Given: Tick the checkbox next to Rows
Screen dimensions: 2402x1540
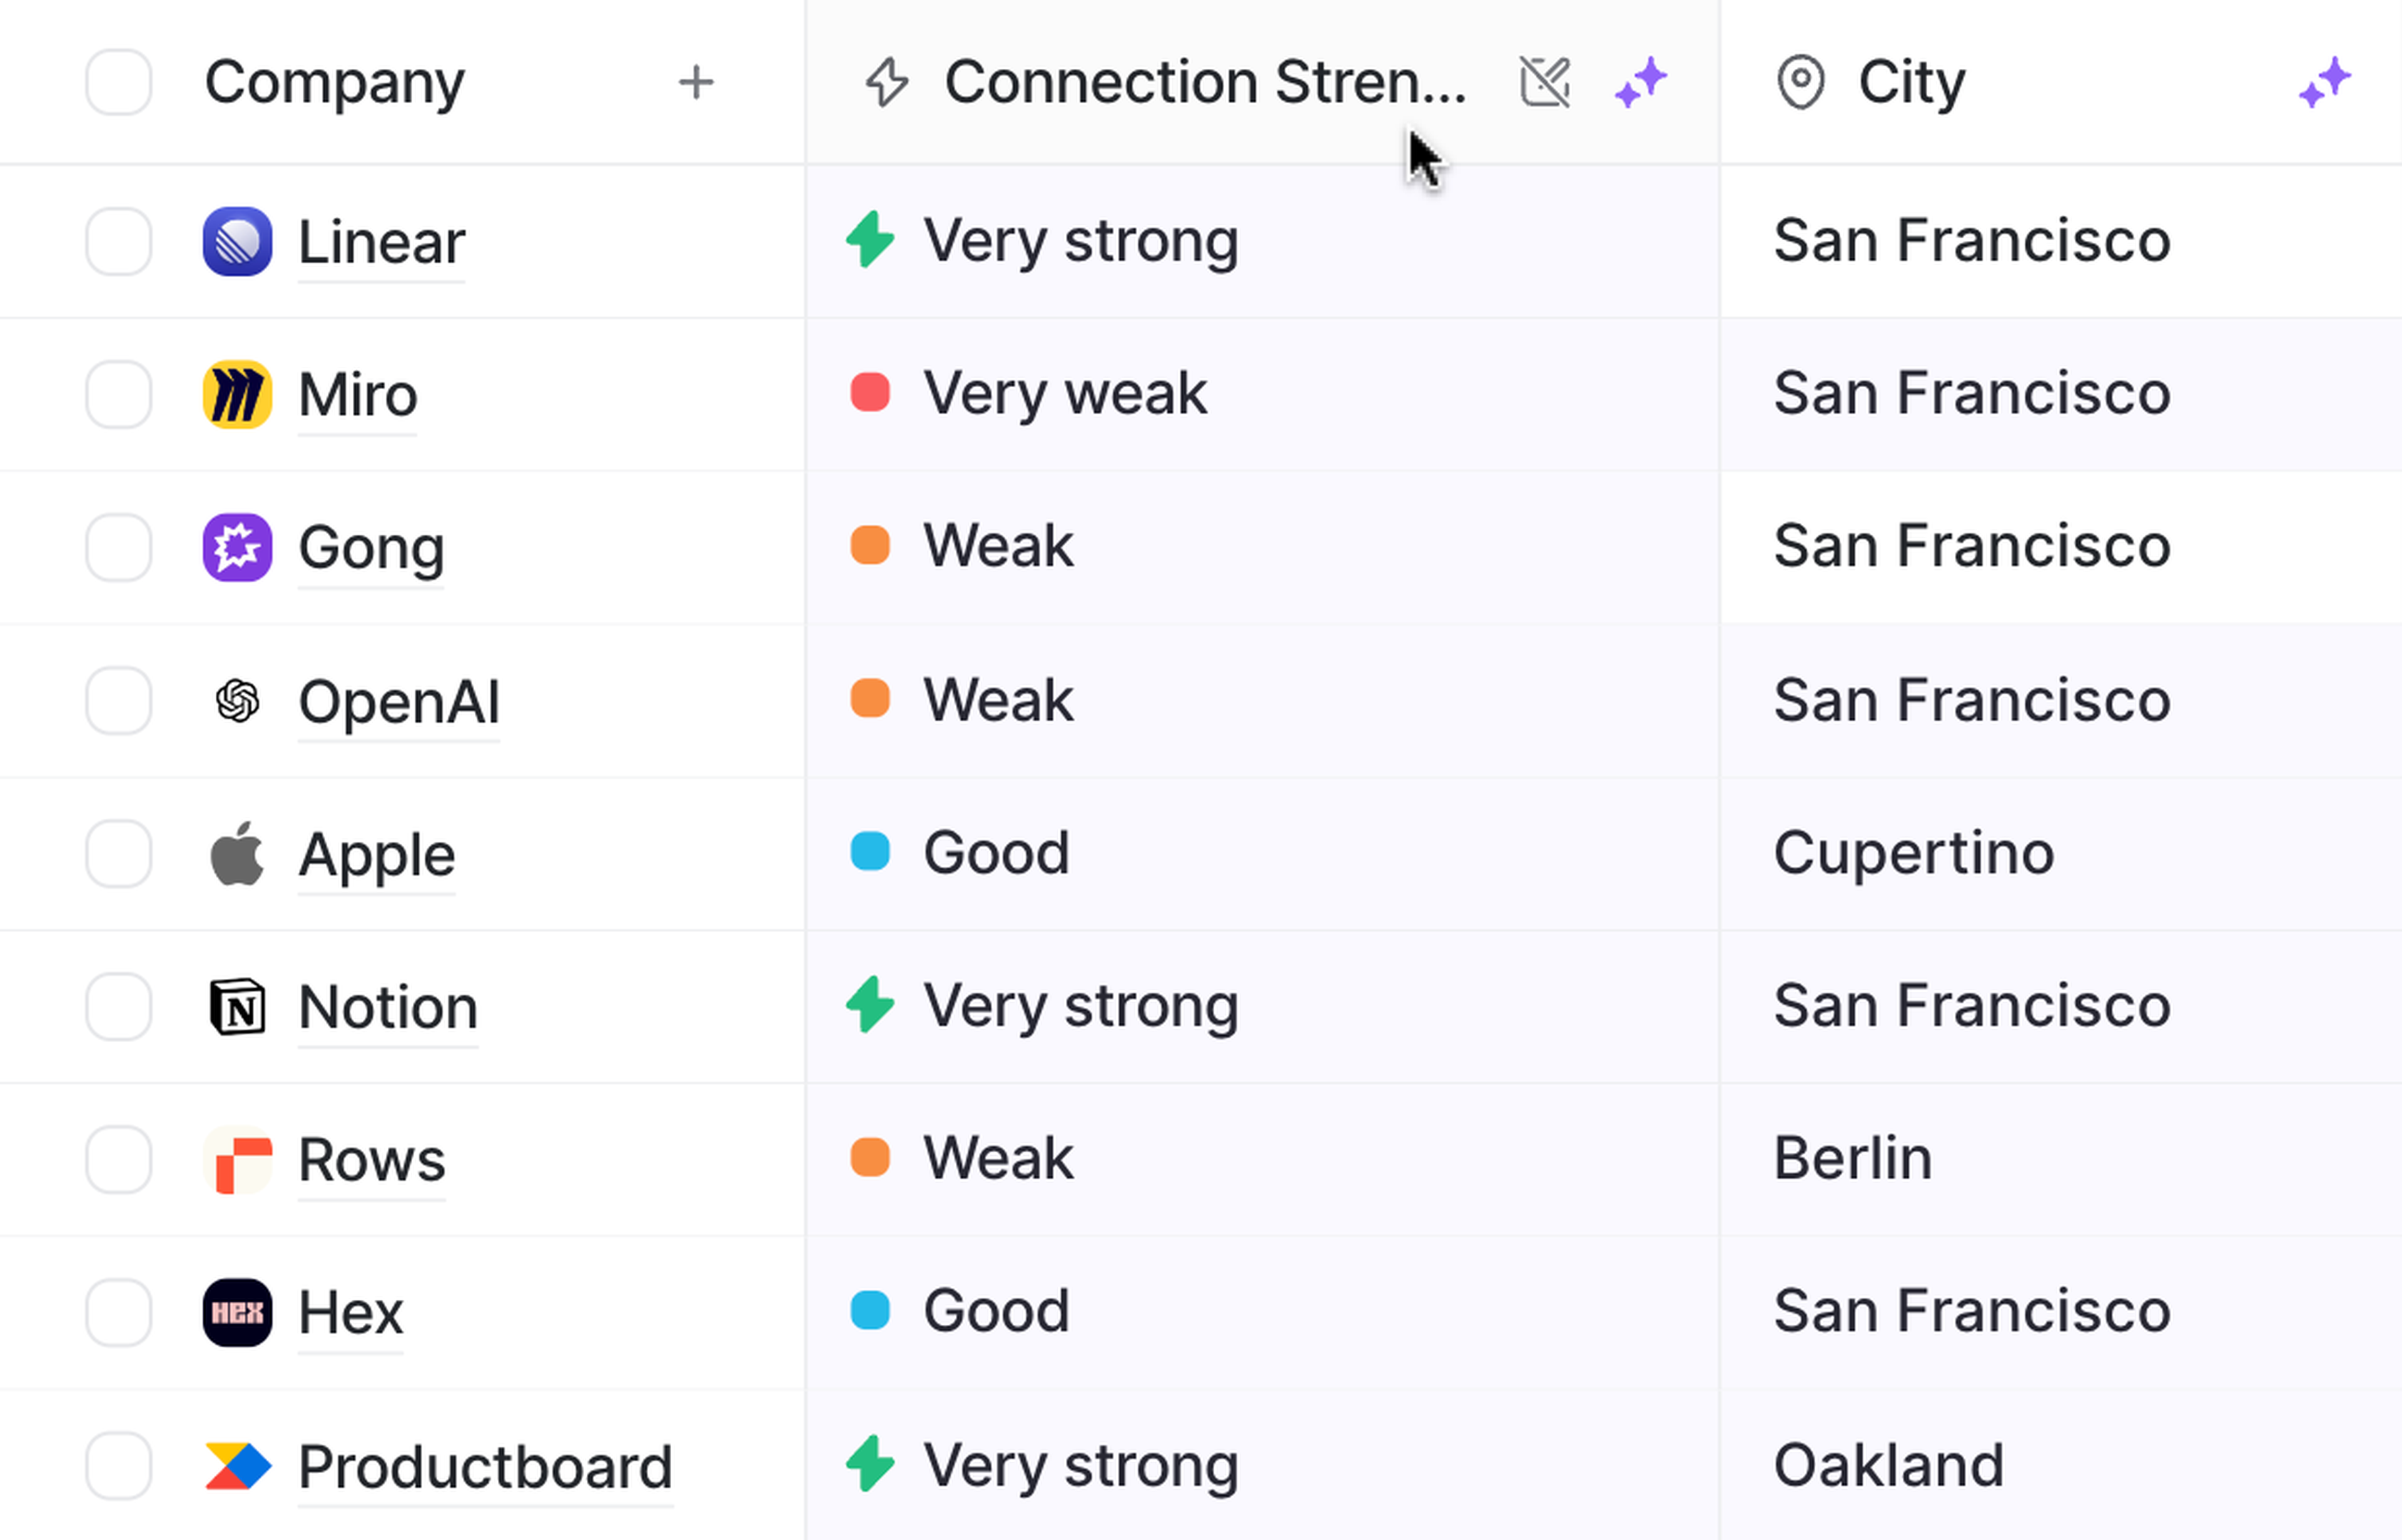Looking at the screenshot, I should click(119, 1160).
